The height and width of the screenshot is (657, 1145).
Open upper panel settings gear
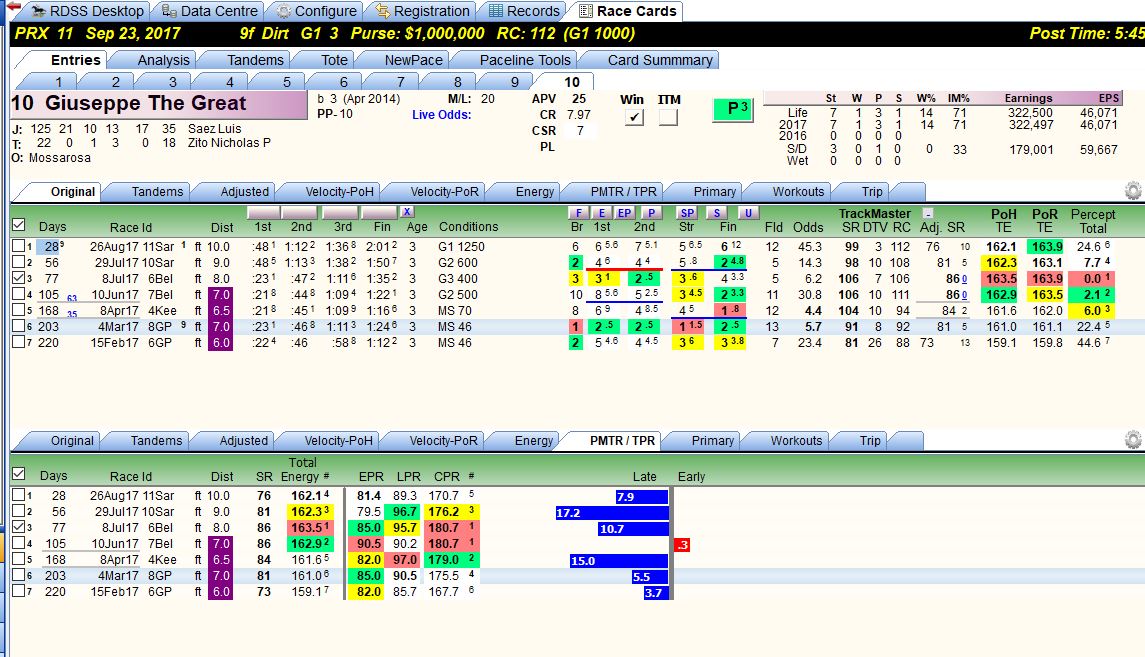tap(1133, 191)
